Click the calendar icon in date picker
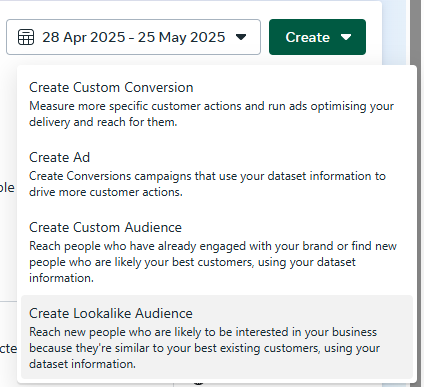This screenshot has height=387, width=424. 26,37
